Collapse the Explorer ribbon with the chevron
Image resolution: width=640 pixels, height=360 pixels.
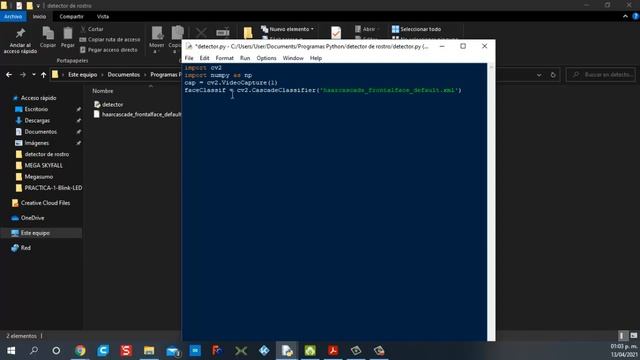[625, 16]
